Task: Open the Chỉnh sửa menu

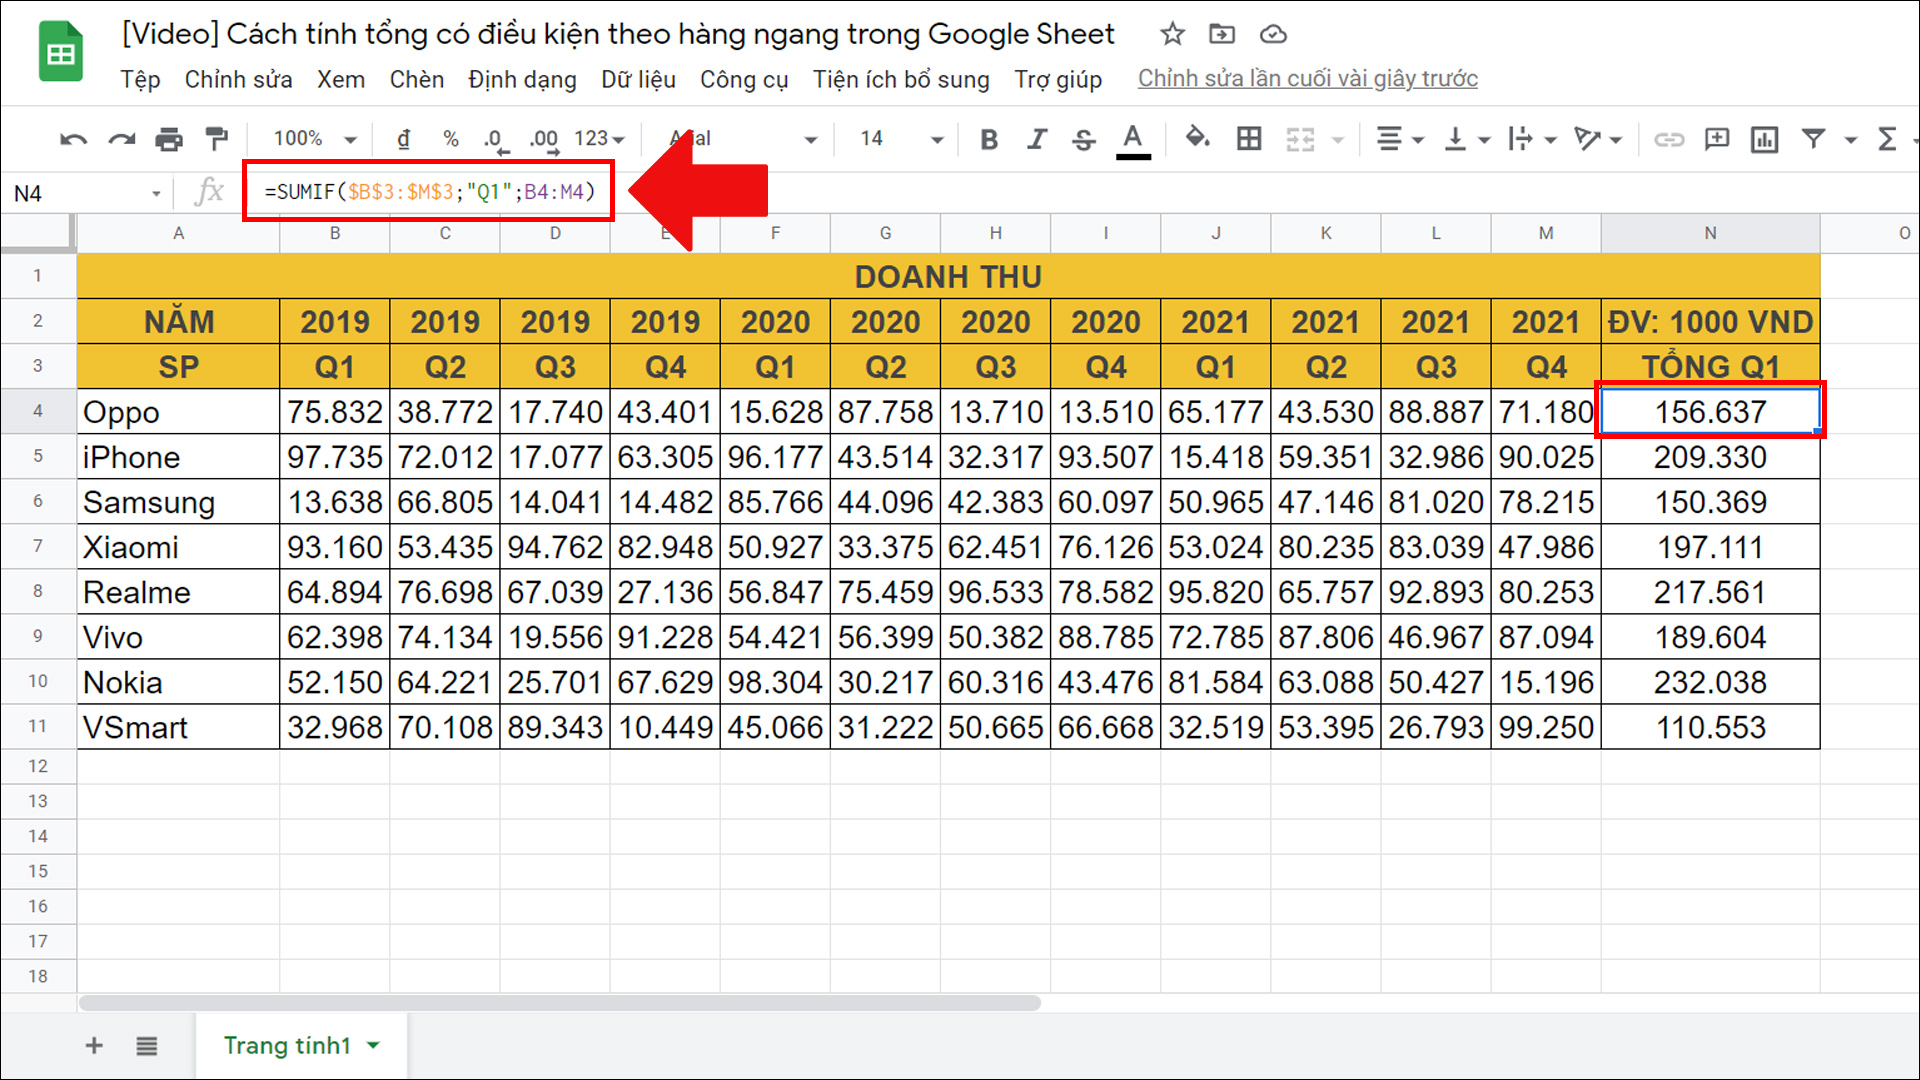Action: click(x=238, y=79)
